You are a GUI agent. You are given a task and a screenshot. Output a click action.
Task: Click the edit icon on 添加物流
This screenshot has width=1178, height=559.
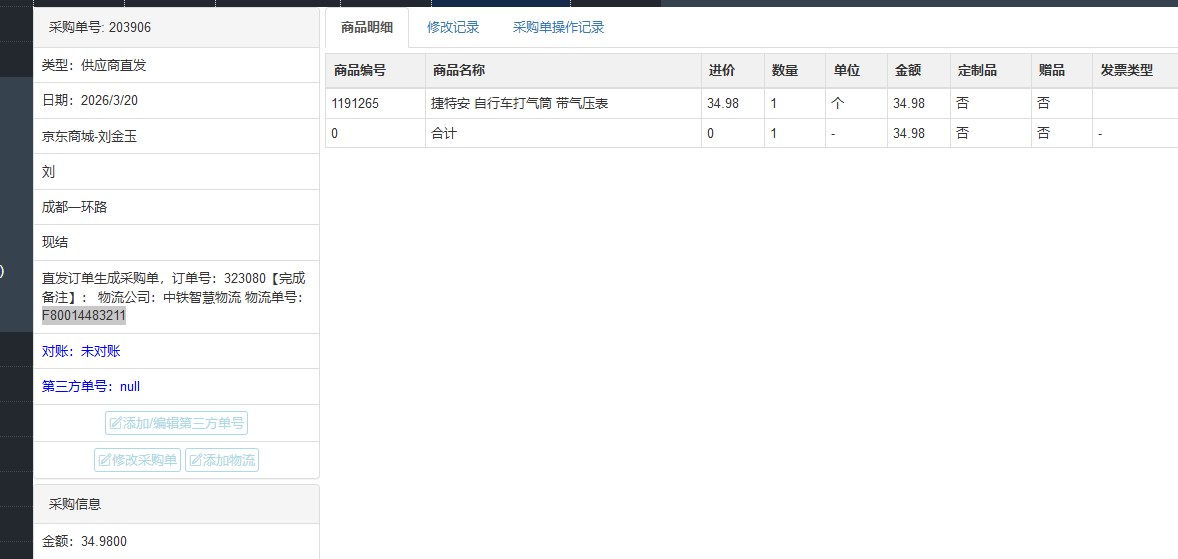coord(196,460)
